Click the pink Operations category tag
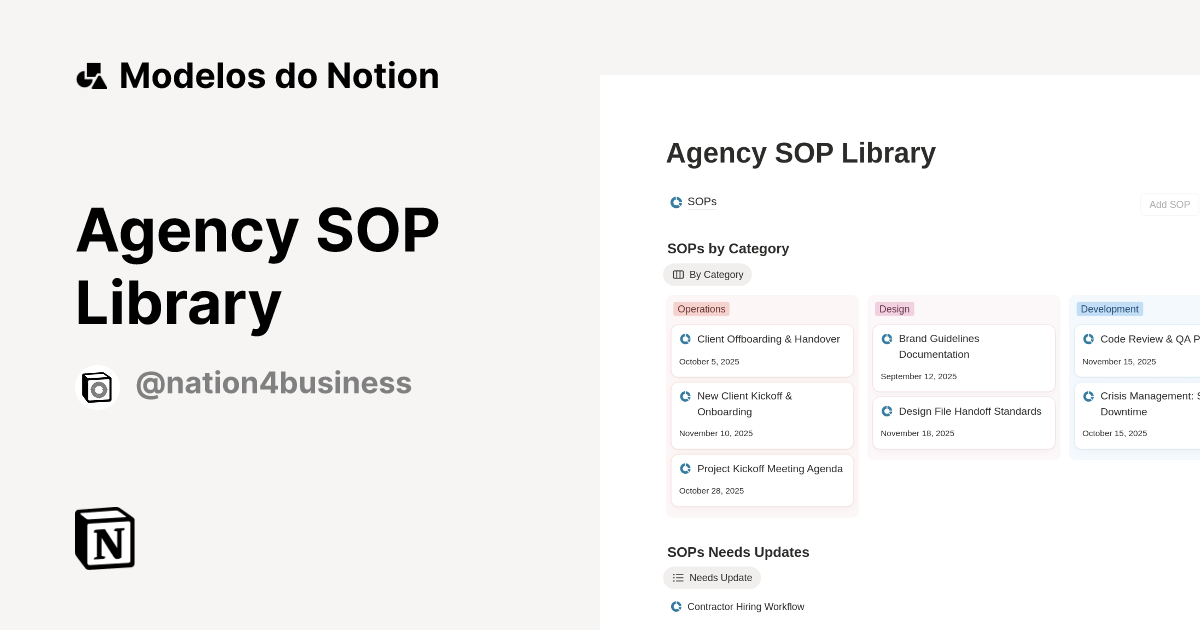Screen dimensions: 1200x630 coord(701,309)
